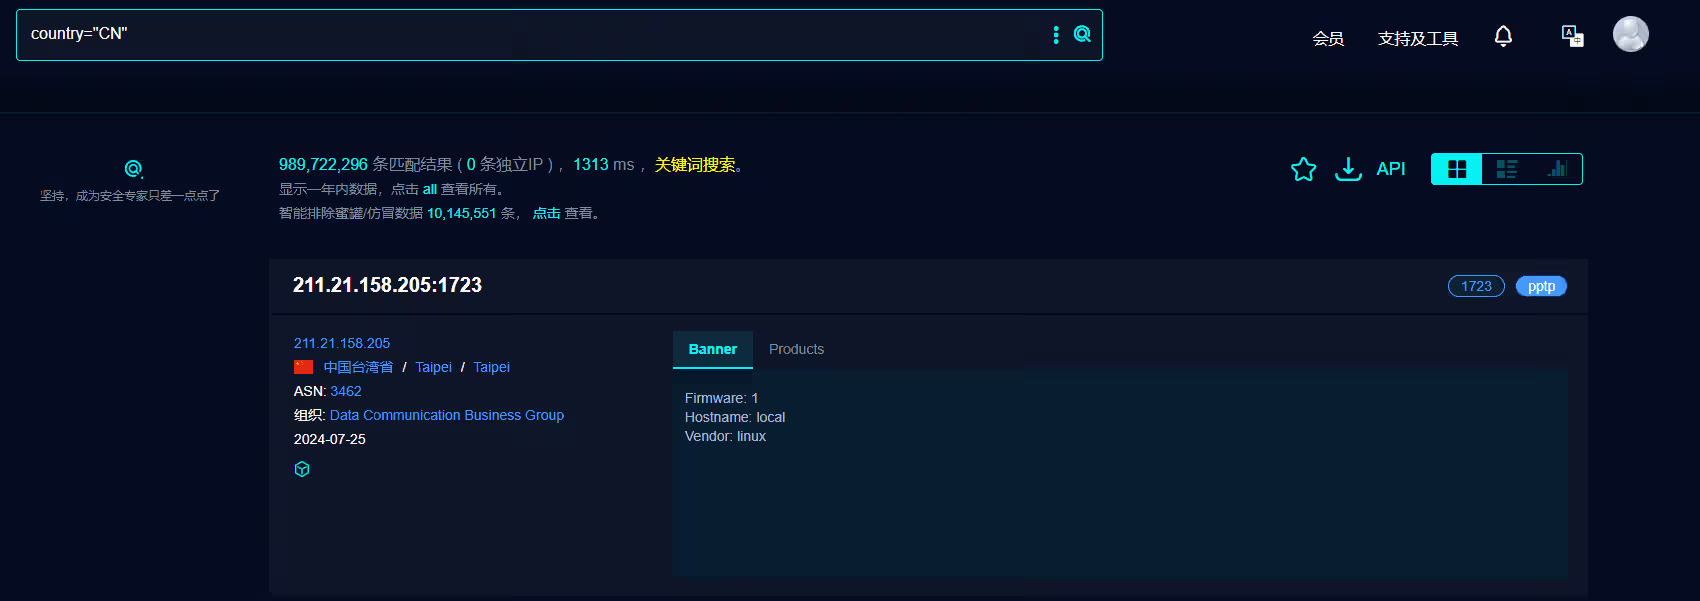Open the 211.21.158.205 IP link
Viewport: 1700px width, 601px height.
tap(342, 343)
